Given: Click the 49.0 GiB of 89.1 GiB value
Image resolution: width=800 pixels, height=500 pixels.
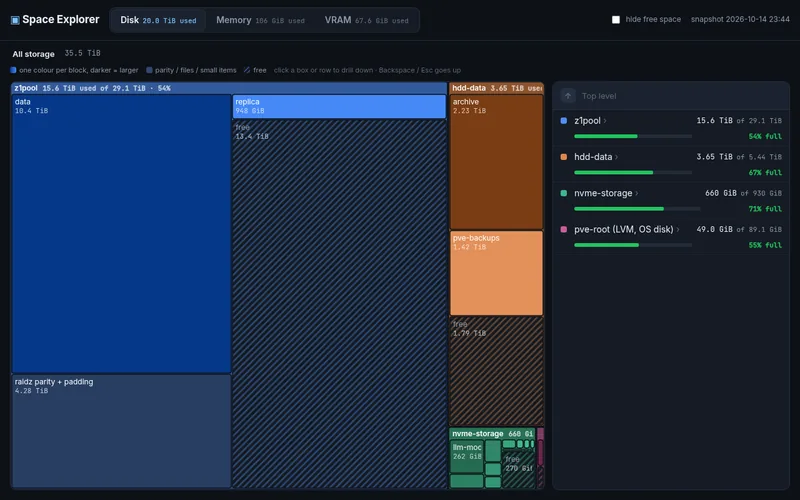Looking at the screenshot, I should (x=739, y=230).
